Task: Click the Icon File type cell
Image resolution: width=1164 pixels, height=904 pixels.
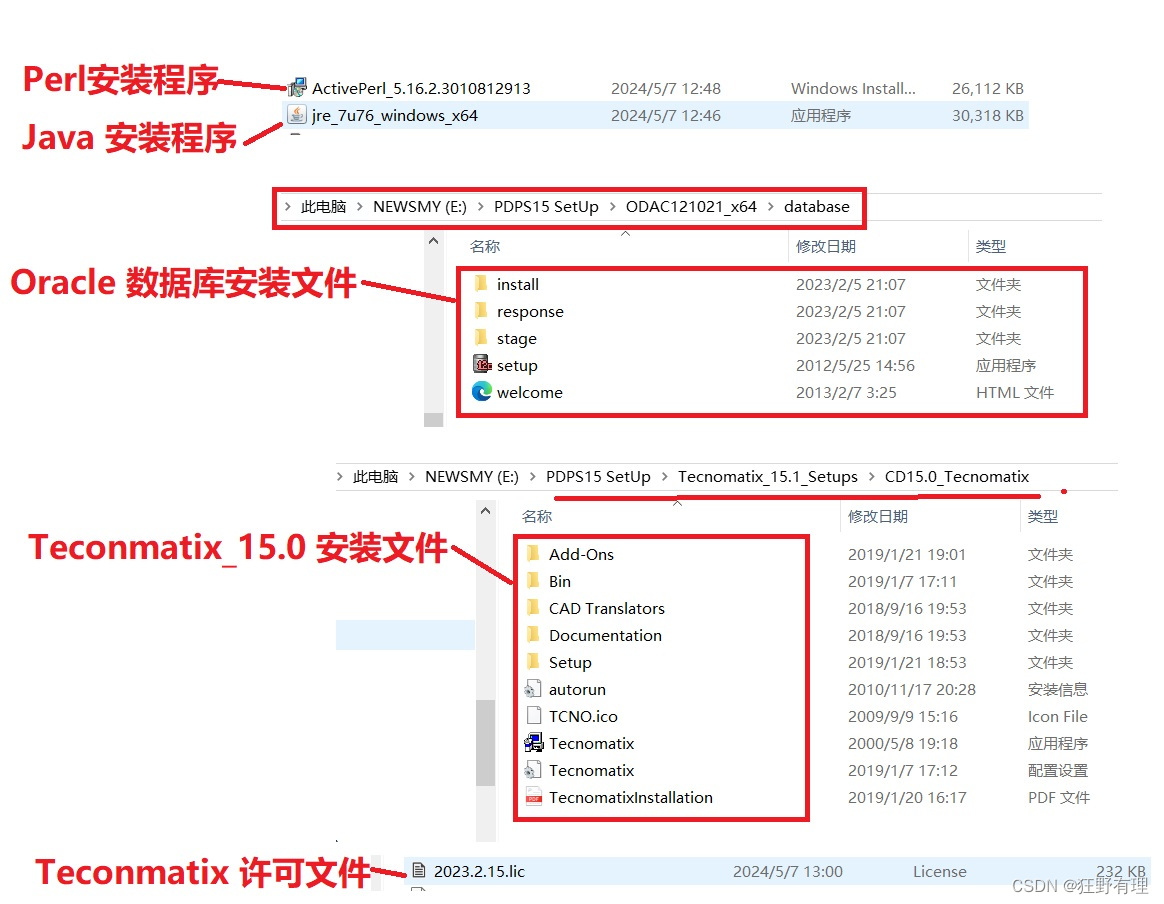Action: [1057, 716]
